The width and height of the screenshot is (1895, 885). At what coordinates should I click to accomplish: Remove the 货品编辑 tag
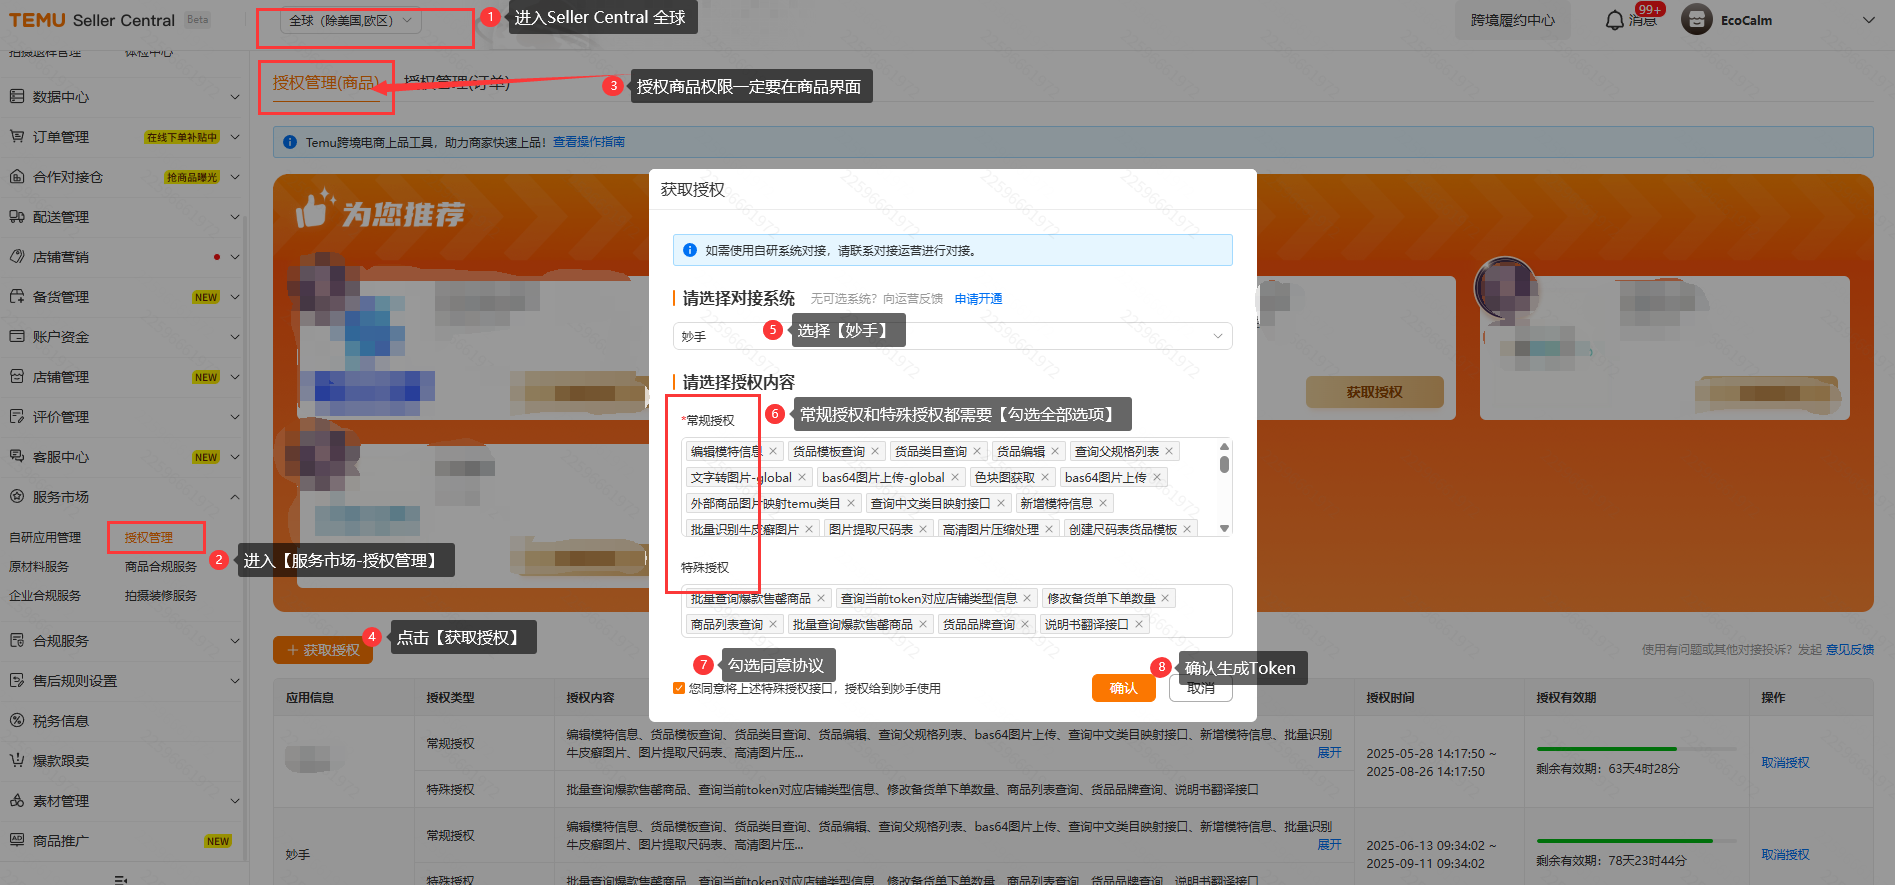coord(1055,452)
